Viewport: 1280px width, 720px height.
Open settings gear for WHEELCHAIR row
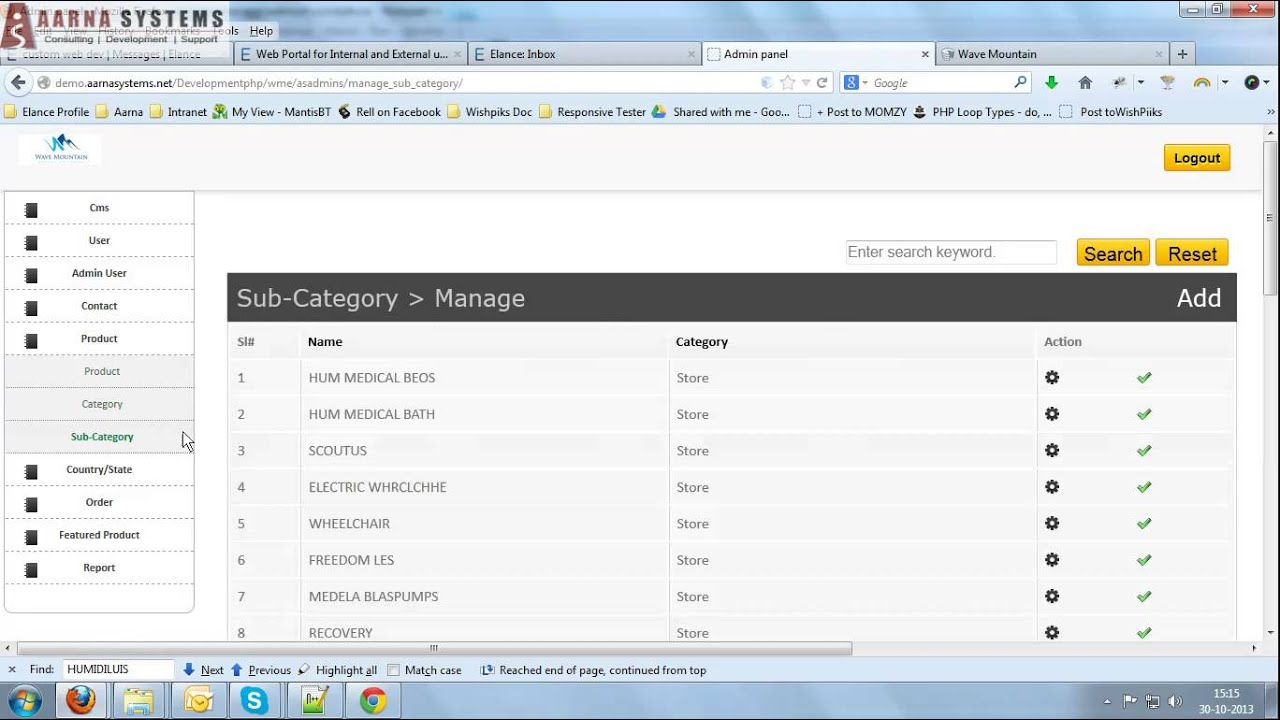(x=1052, y=523)
